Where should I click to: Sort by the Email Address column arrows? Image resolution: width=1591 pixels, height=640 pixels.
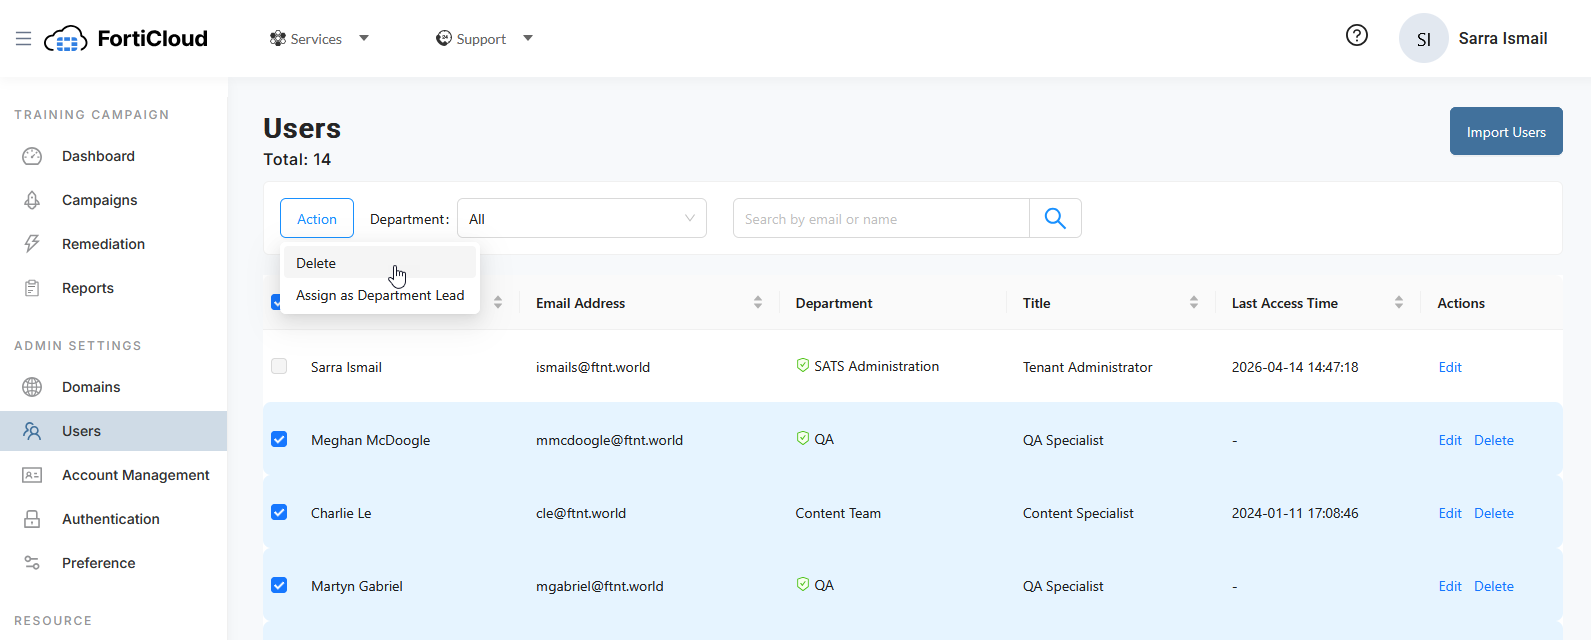(x=758, y=302)
